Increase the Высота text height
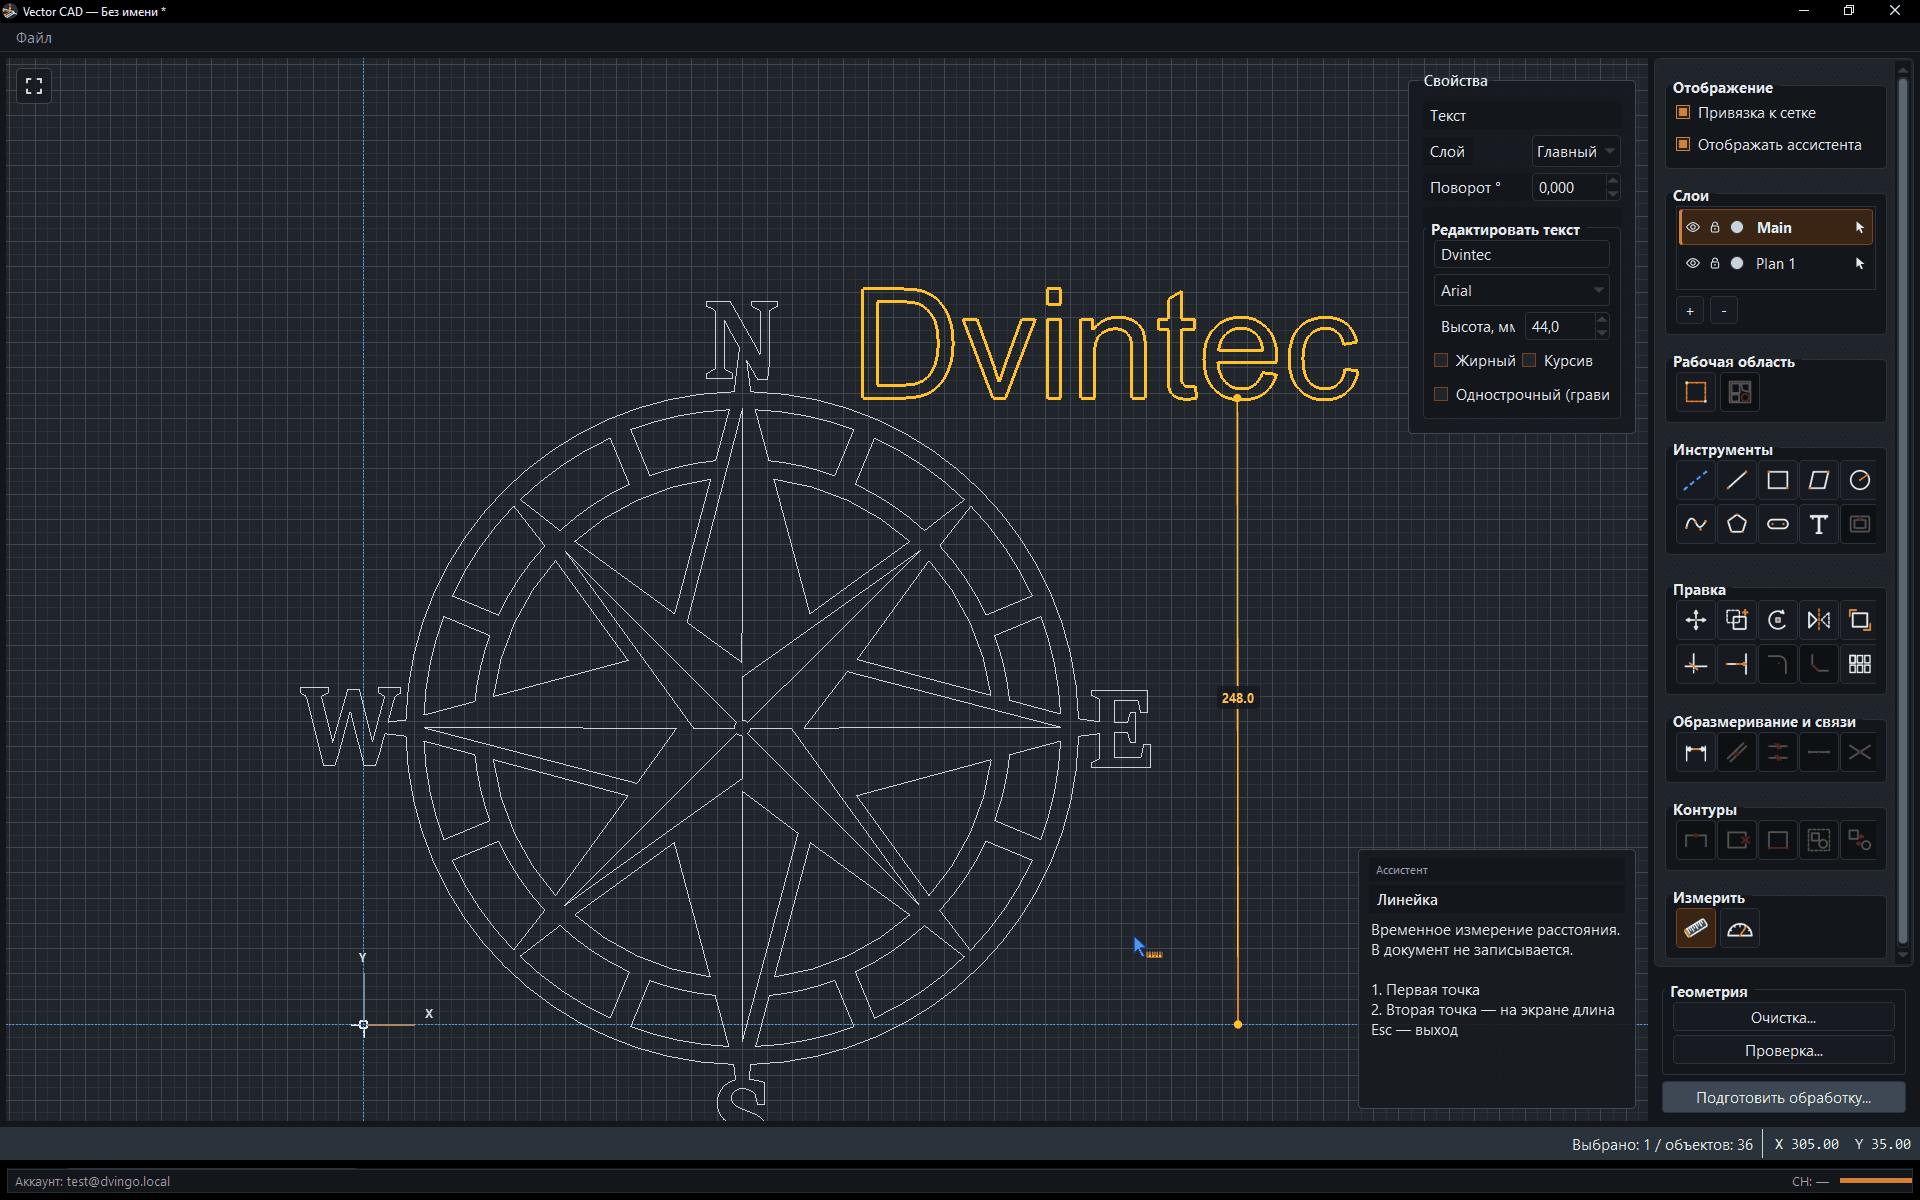The height and width of the screenshot is (1200, 1920). [1602, 320]
